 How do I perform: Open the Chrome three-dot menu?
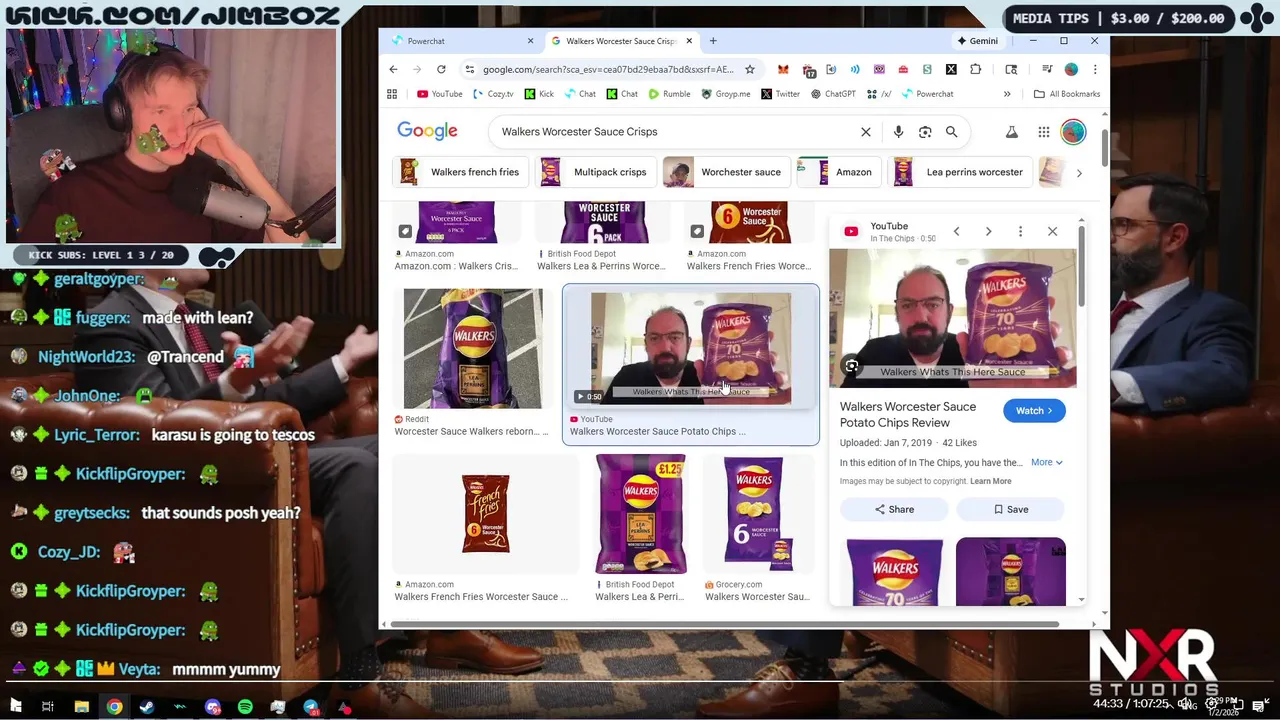pyautogui.click(x=1095, y=69)
